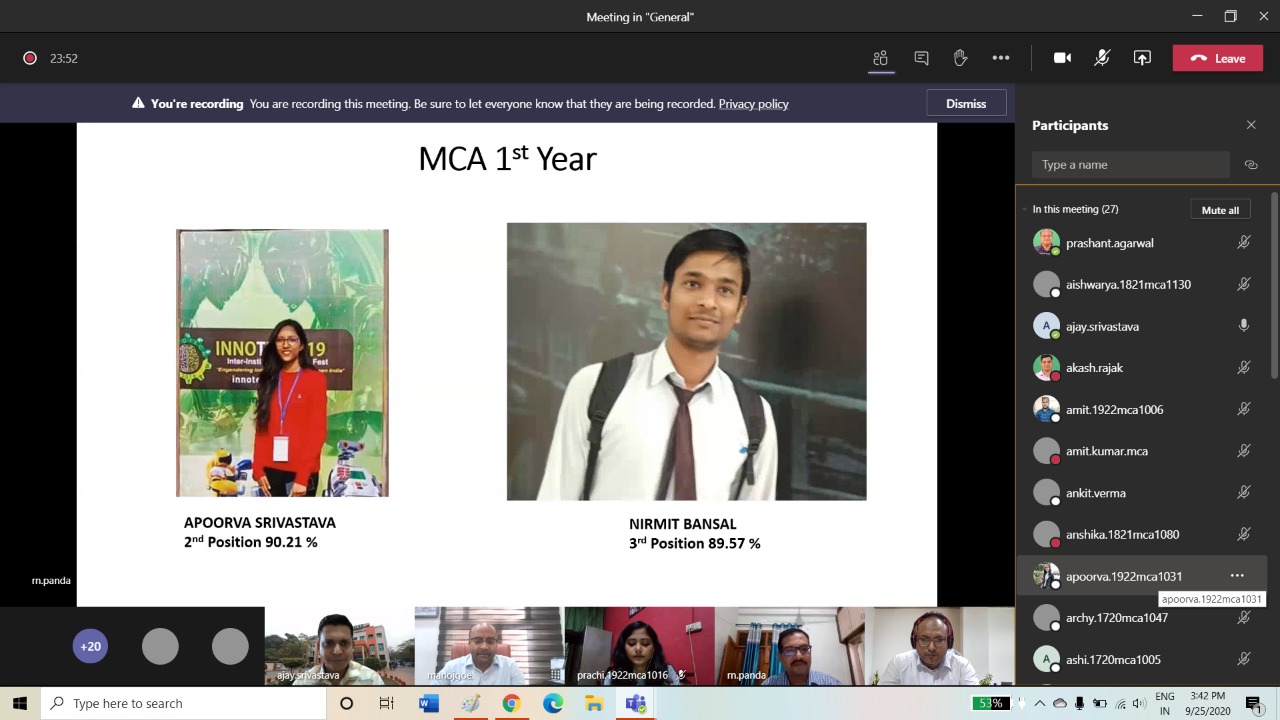Close the Participants panel
Image resolution: width=1280 pixels, height=720 pixels.
pos(1251,125)
